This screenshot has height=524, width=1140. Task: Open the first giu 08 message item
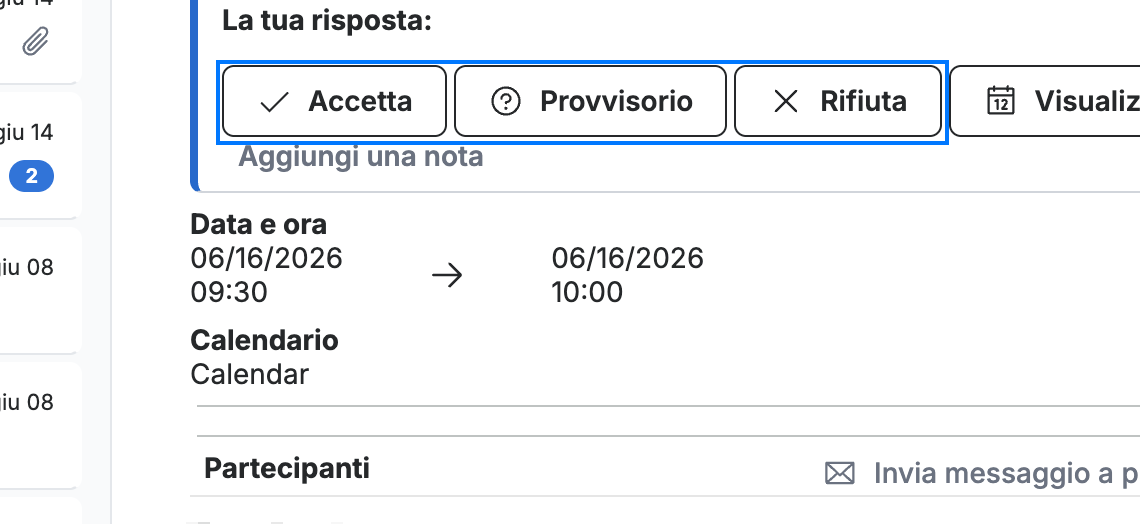[40, 289]
